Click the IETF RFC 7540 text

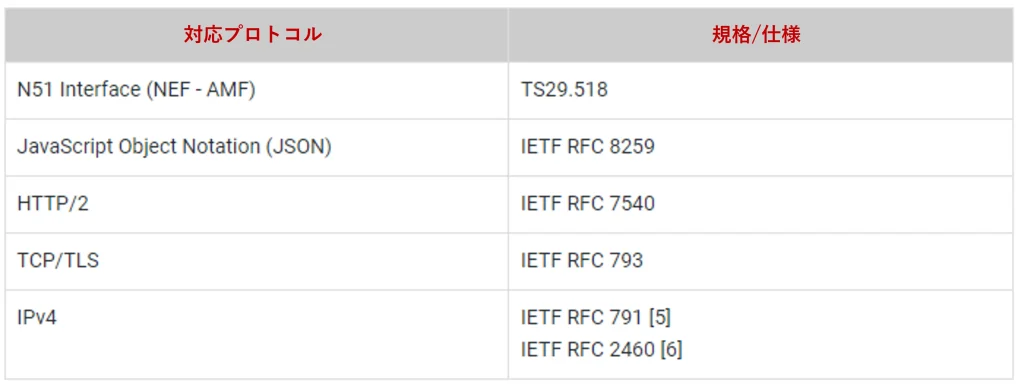click(587, 204)
